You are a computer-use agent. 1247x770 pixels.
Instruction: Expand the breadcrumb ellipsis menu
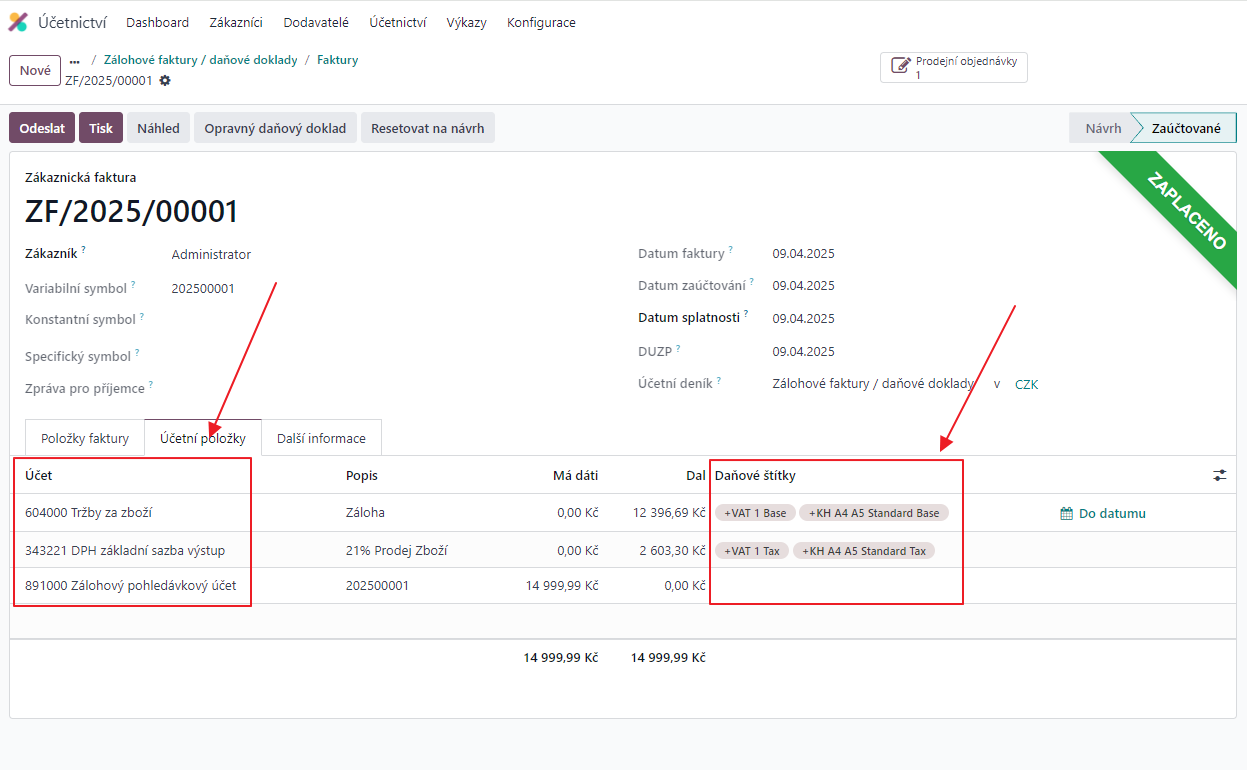(74, 61)
